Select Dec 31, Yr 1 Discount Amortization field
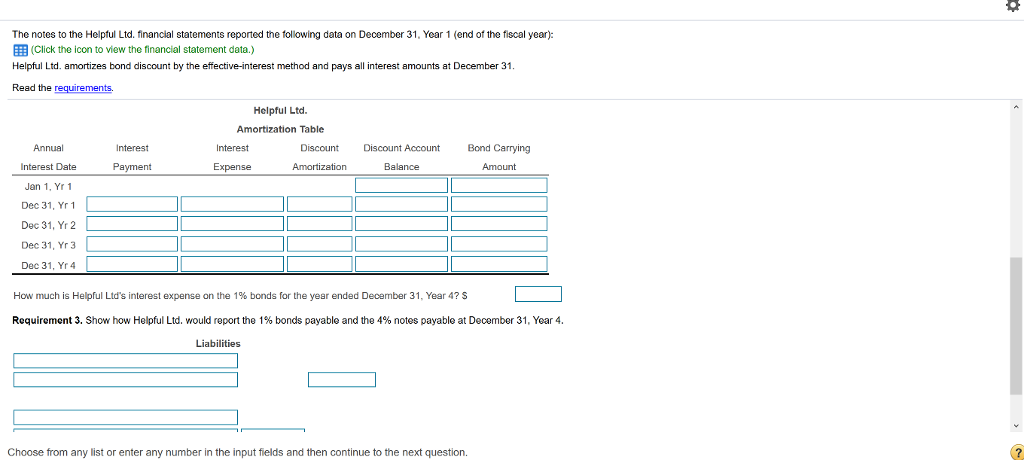 (319, 204)
